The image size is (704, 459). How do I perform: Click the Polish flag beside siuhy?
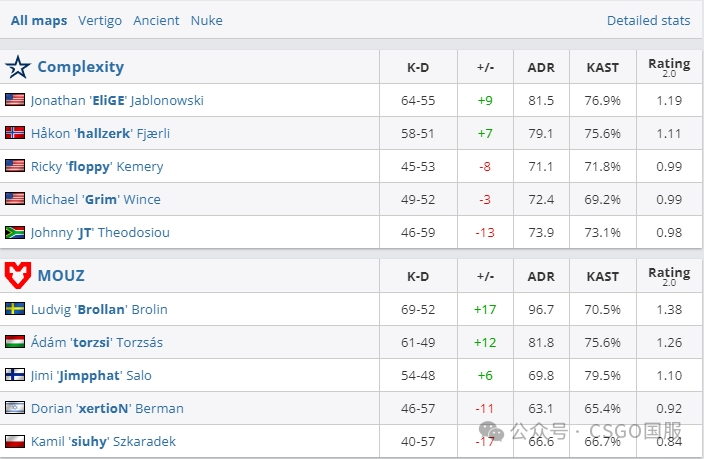pos(15,441)
